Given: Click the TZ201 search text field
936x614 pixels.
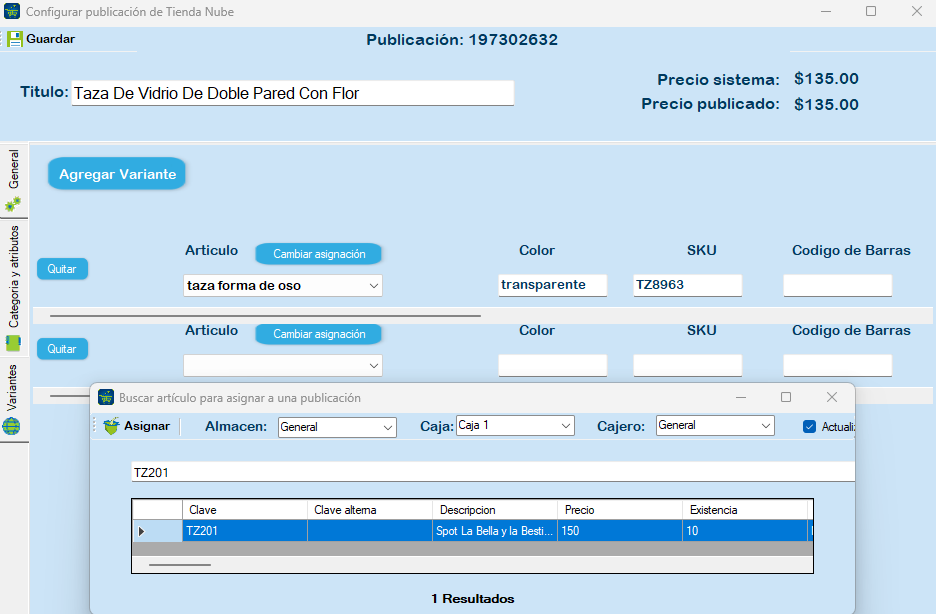Looking at the screenshot, I should tap(490, 472).
